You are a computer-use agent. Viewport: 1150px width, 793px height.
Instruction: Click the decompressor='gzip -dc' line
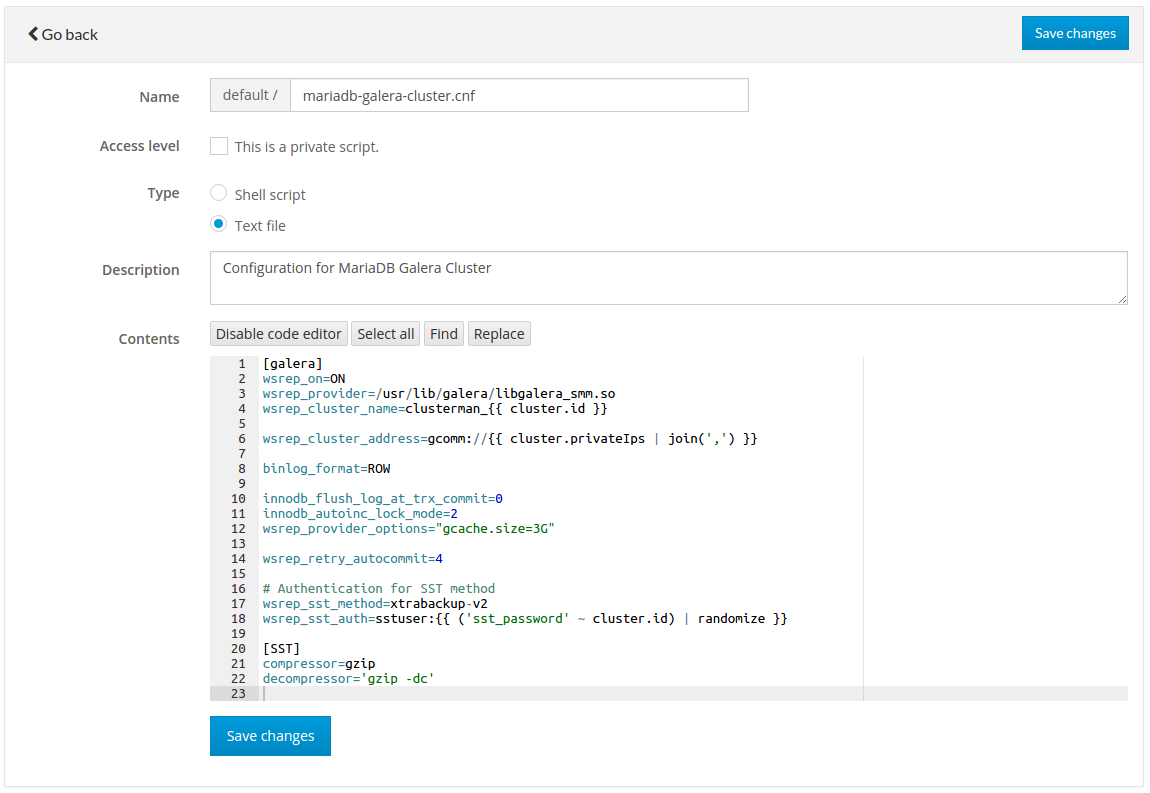tap(348, 679)
